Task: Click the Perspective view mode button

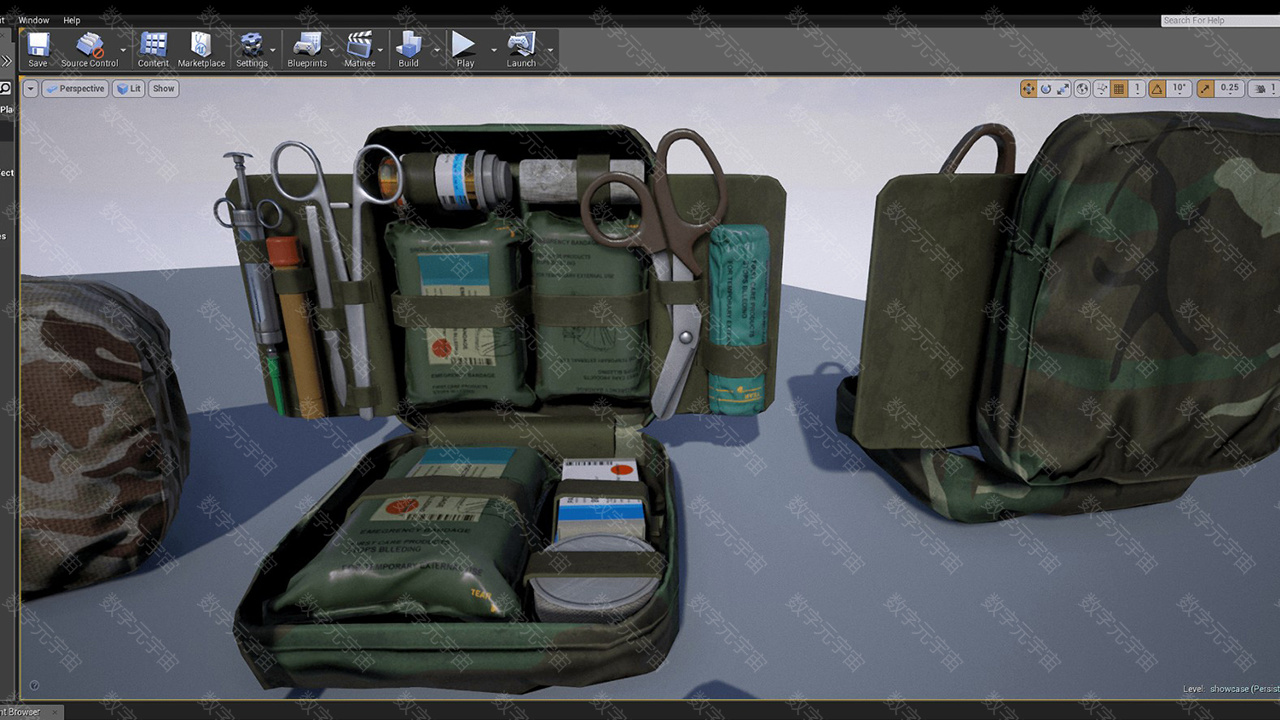Action: pyautogui.click(x=75, y=89)
